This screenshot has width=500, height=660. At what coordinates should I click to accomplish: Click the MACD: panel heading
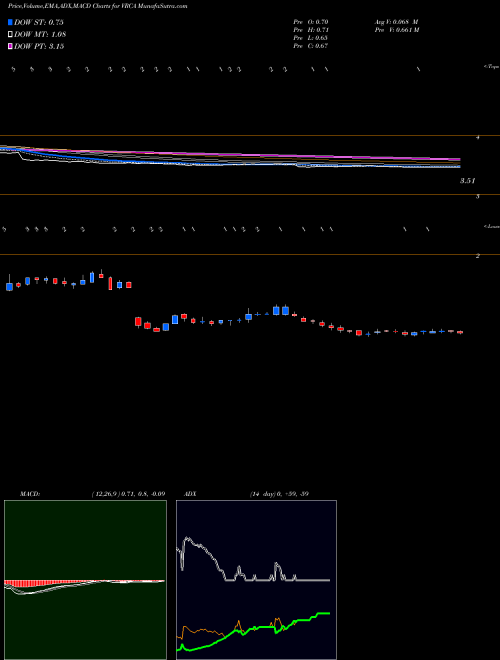tap(30, 494)
